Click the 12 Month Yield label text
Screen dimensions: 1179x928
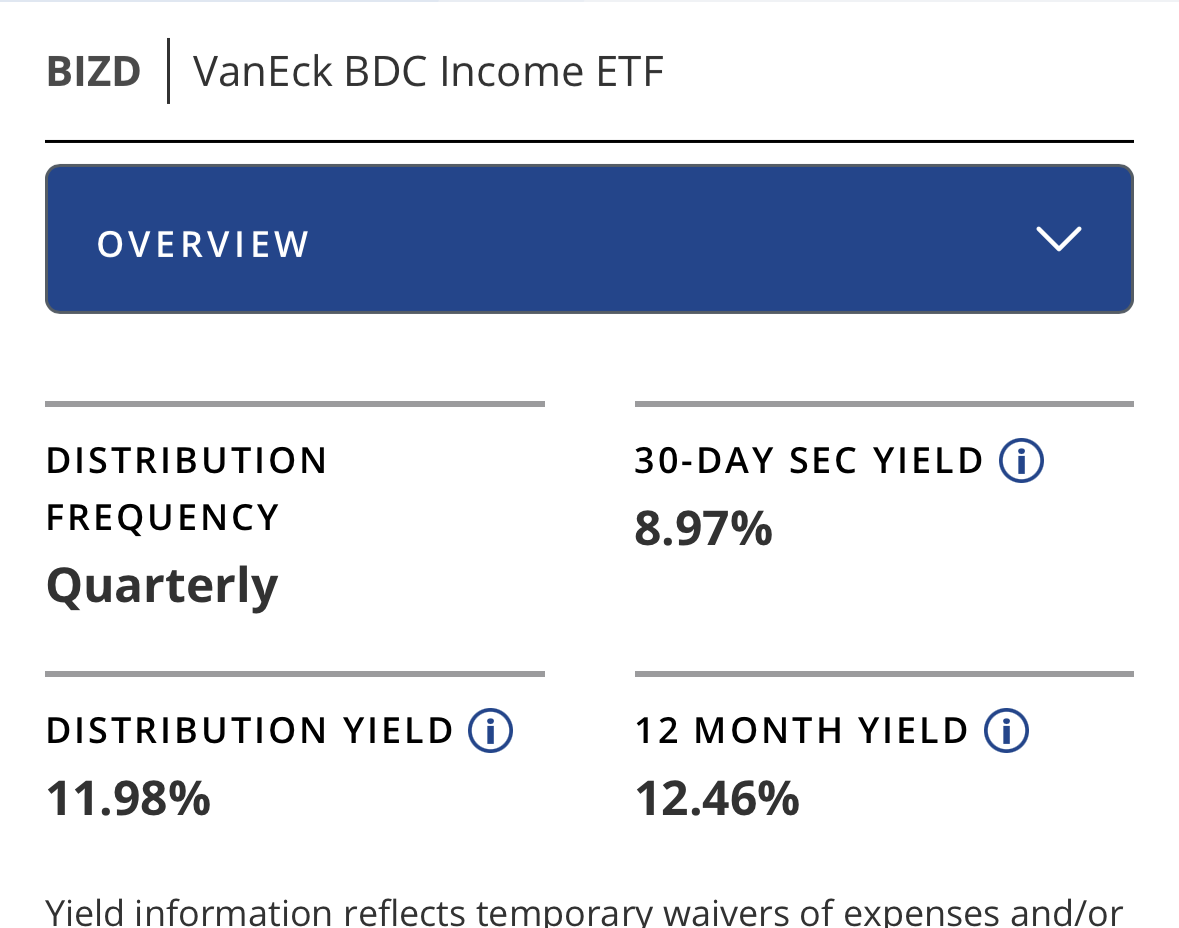coord(802,731)
